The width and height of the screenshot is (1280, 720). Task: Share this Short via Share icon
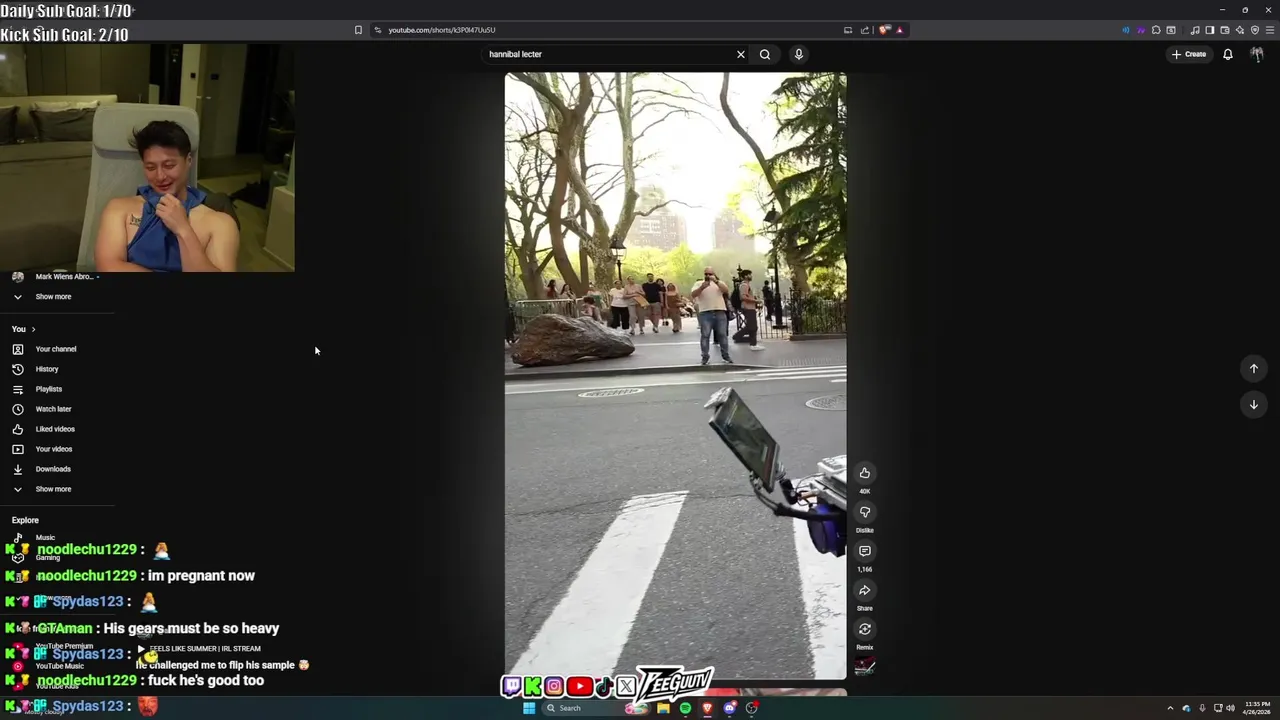865,590
